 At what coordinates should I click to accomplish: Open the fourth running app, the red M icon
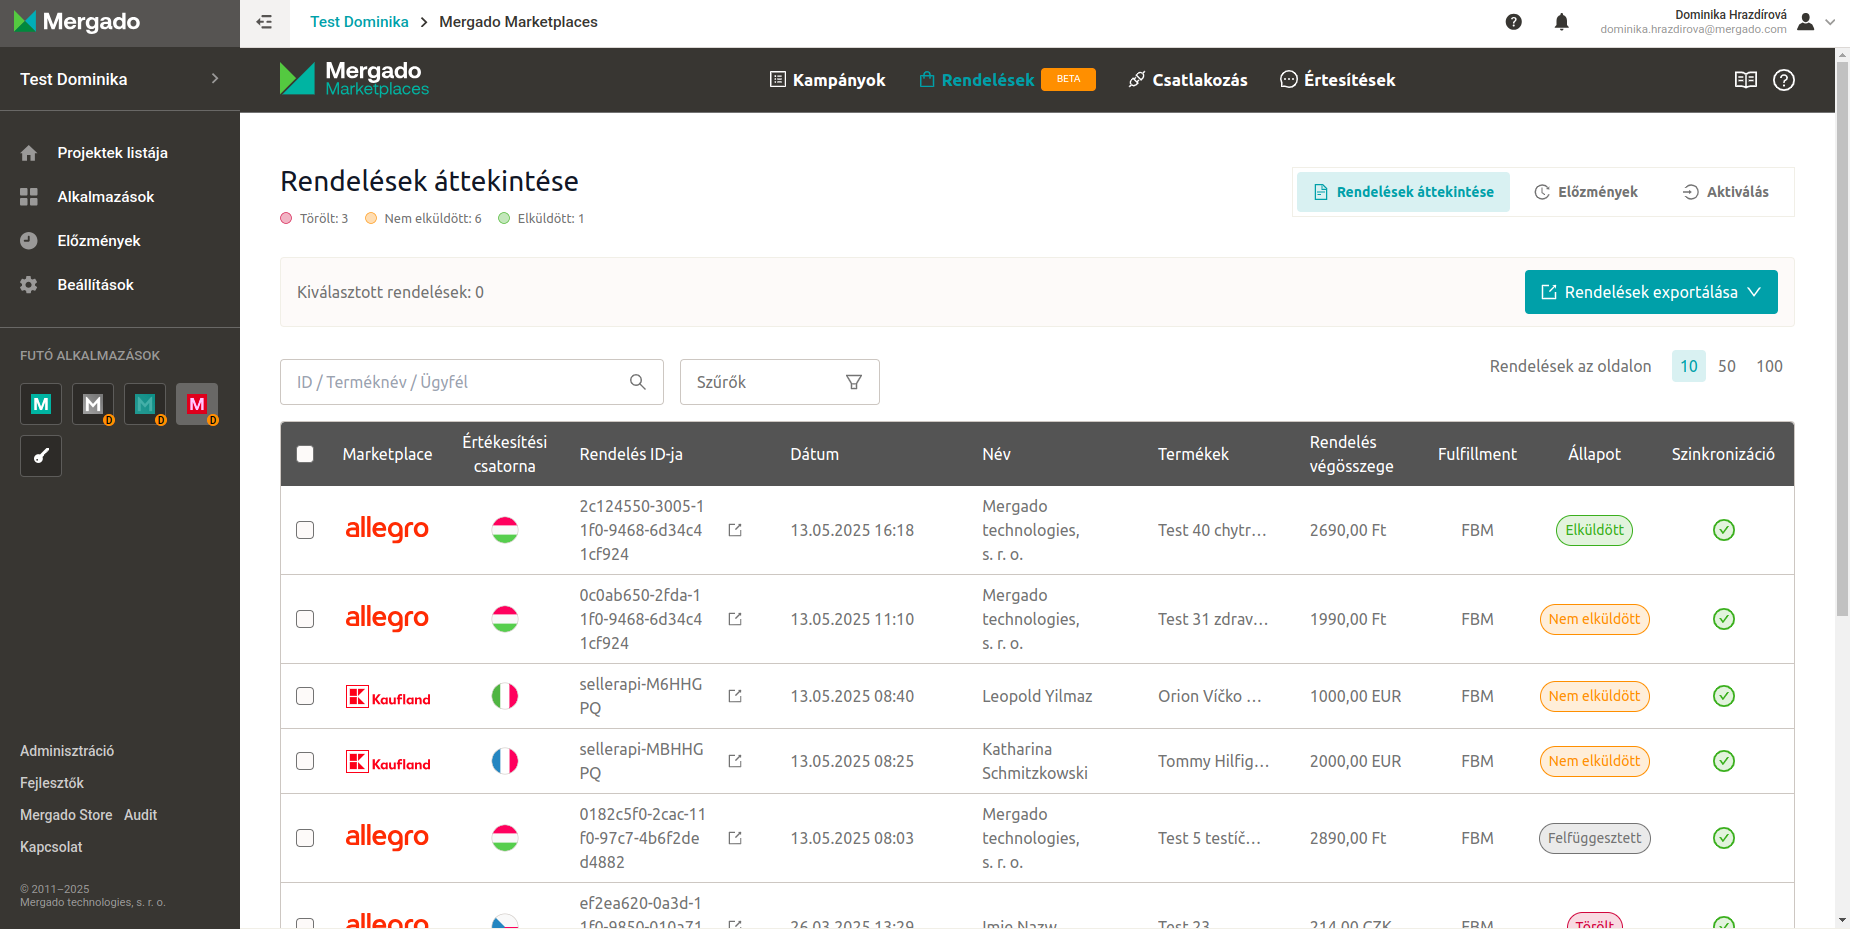coord(197,404)
